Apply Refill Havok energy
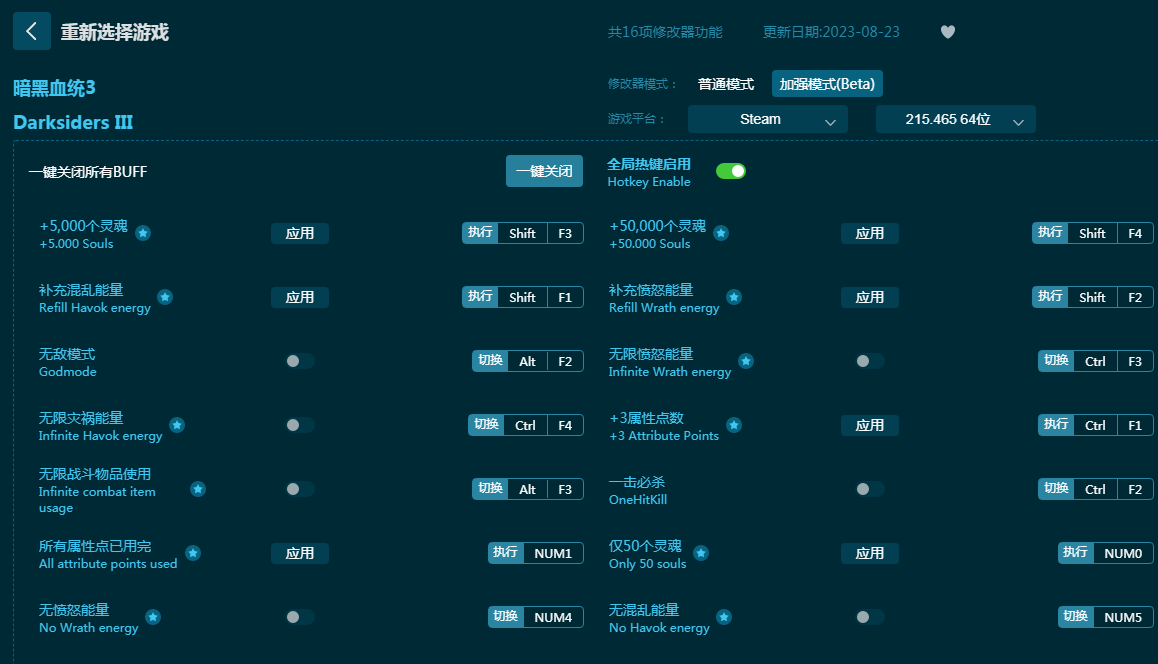This screenshot has width=1158, height=664. click(x=300, y=297)
